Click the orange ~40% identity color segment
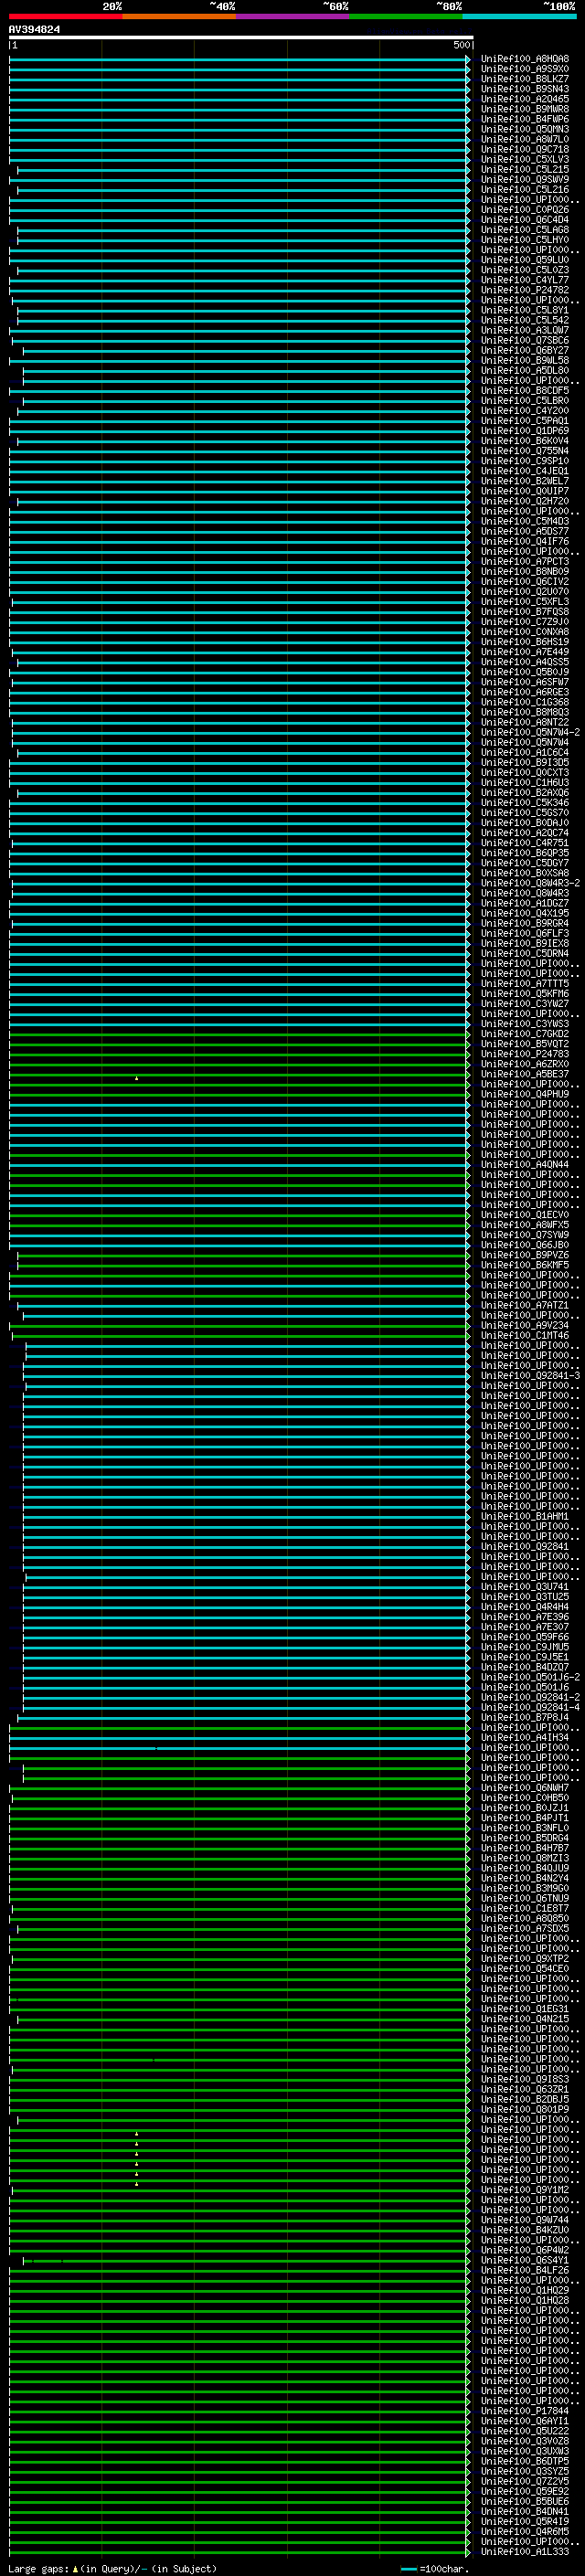Screen dimensions: 585x2576 tap(178, 16)
